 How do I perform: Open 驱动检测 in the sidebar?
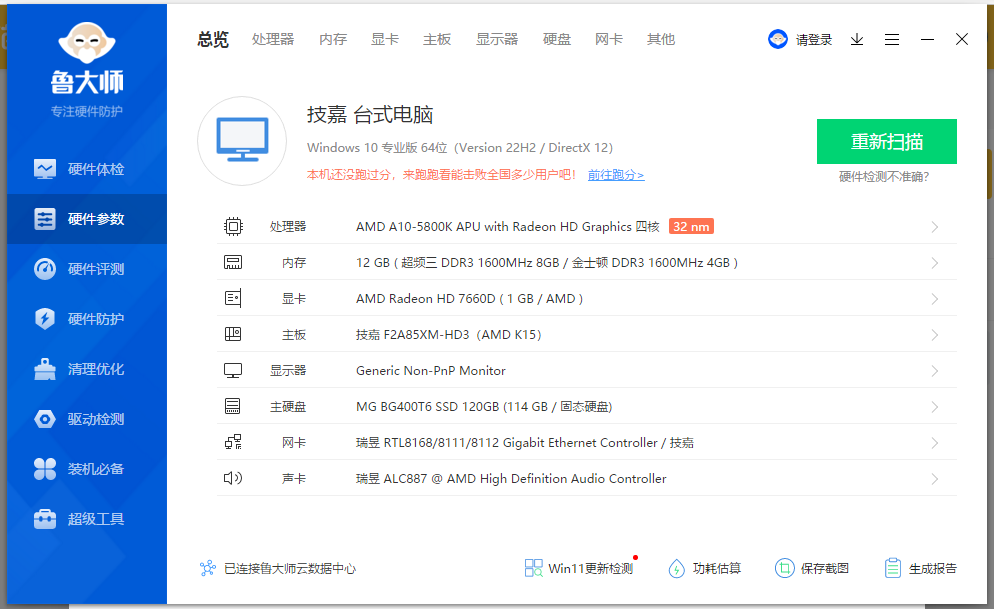click(87, 419)
